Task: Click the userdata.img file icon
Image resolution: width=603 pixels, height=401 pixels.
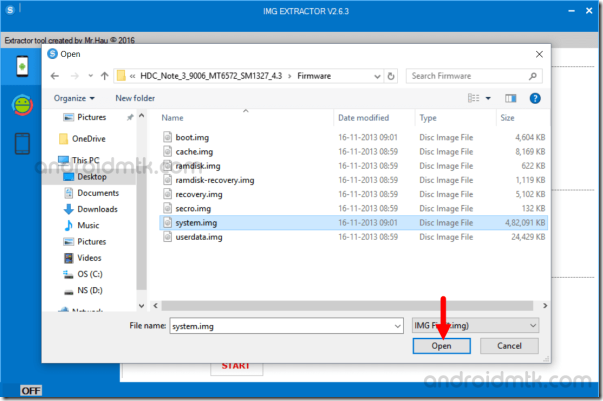Action: pos(167,237)
